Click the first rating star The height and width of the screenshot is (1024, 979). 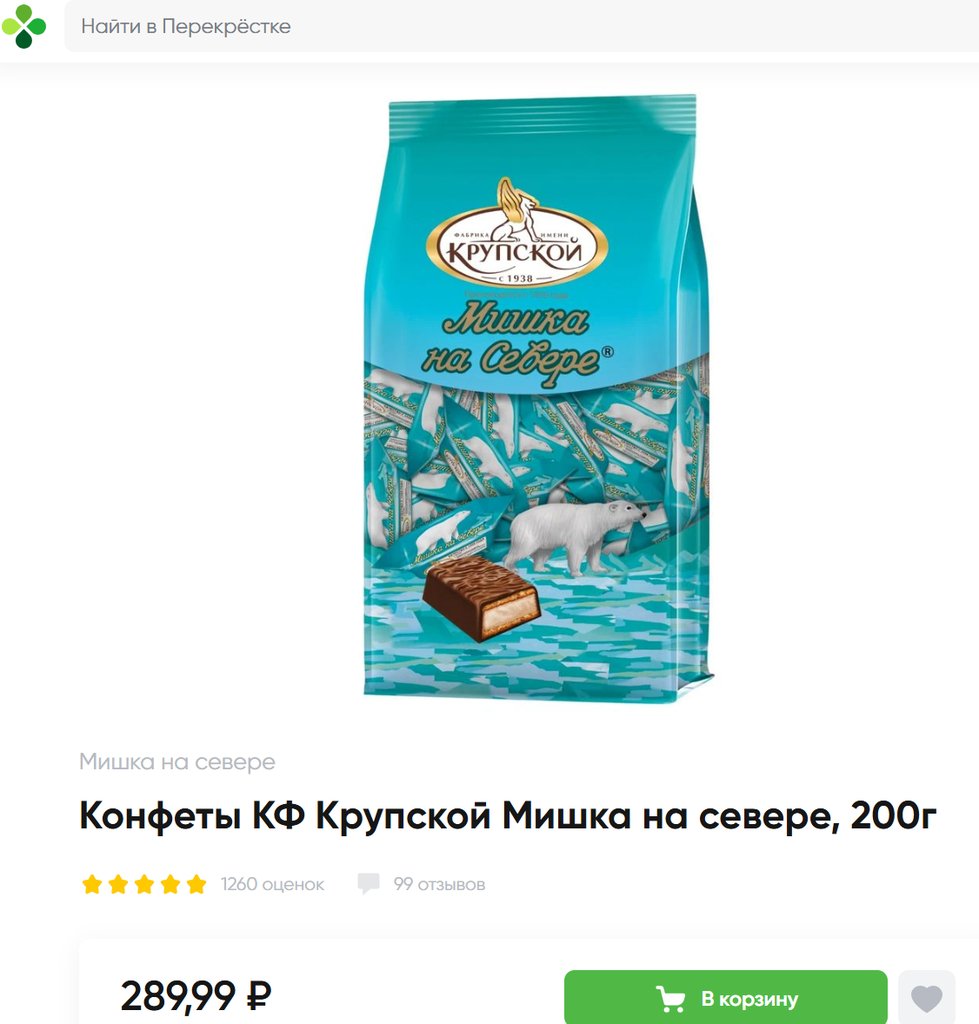coord(92,884)
